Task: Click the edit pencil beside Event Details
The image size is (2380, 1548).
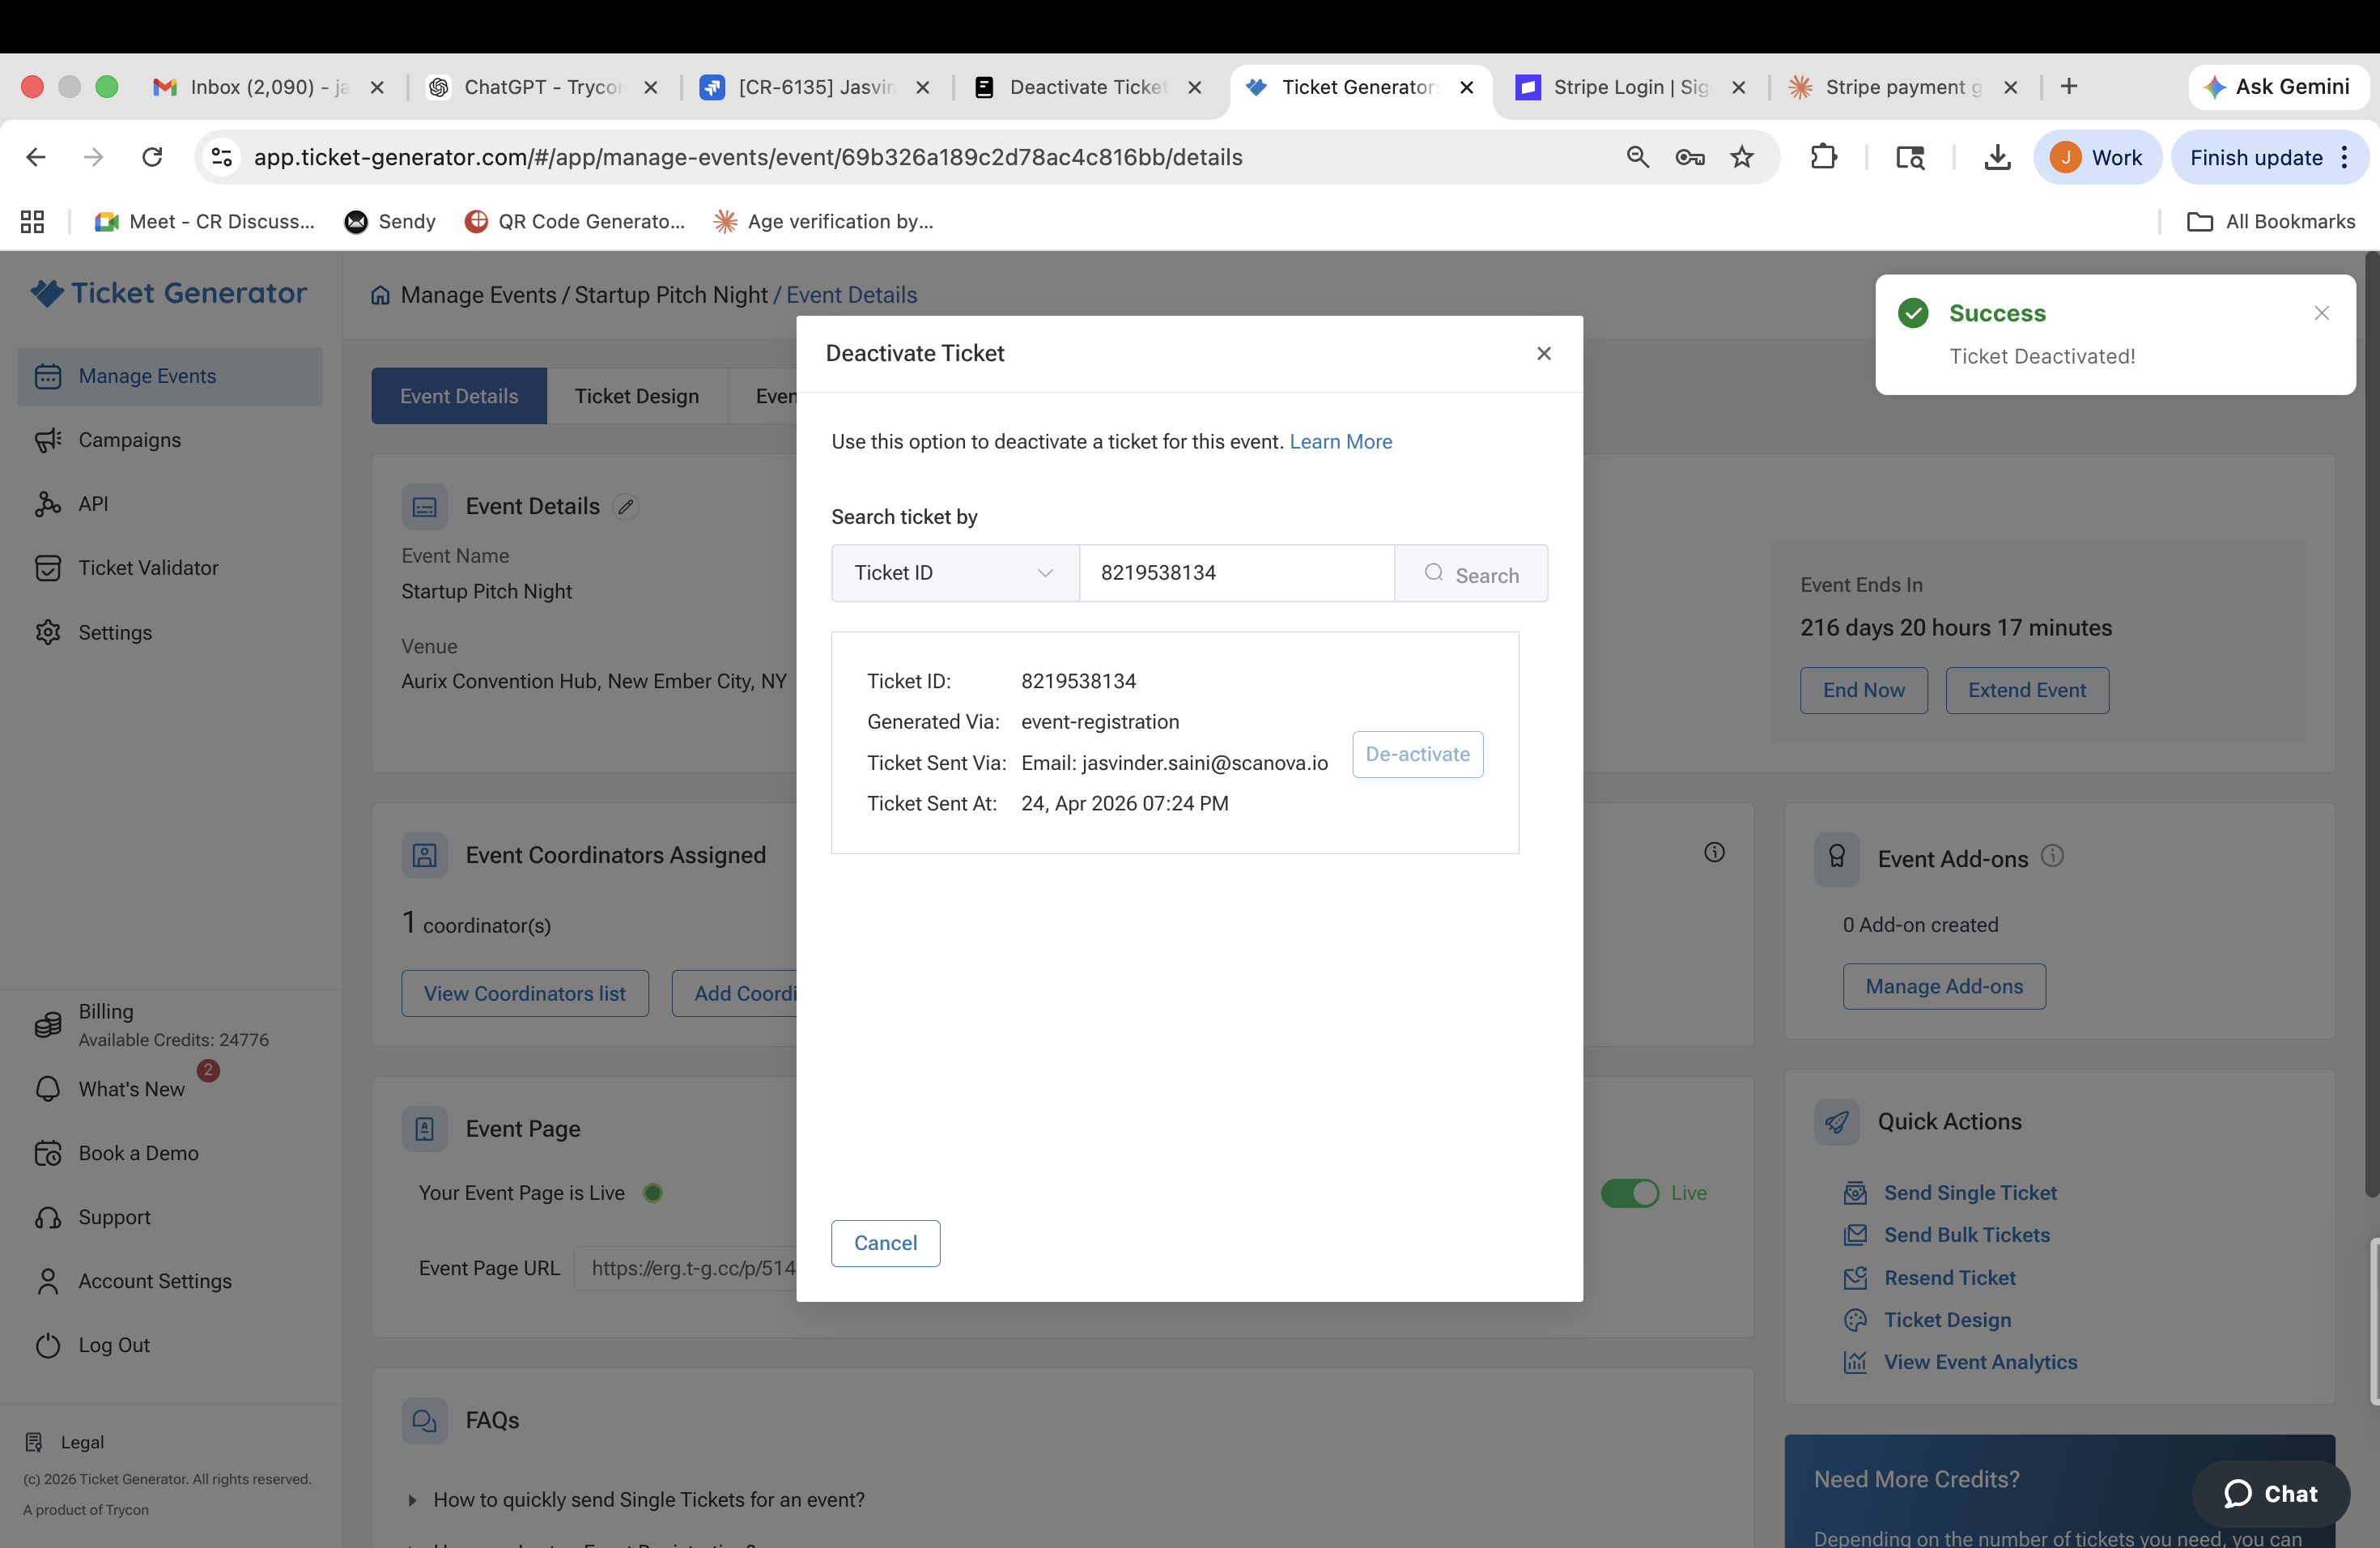Action: [x=626, y=507]
